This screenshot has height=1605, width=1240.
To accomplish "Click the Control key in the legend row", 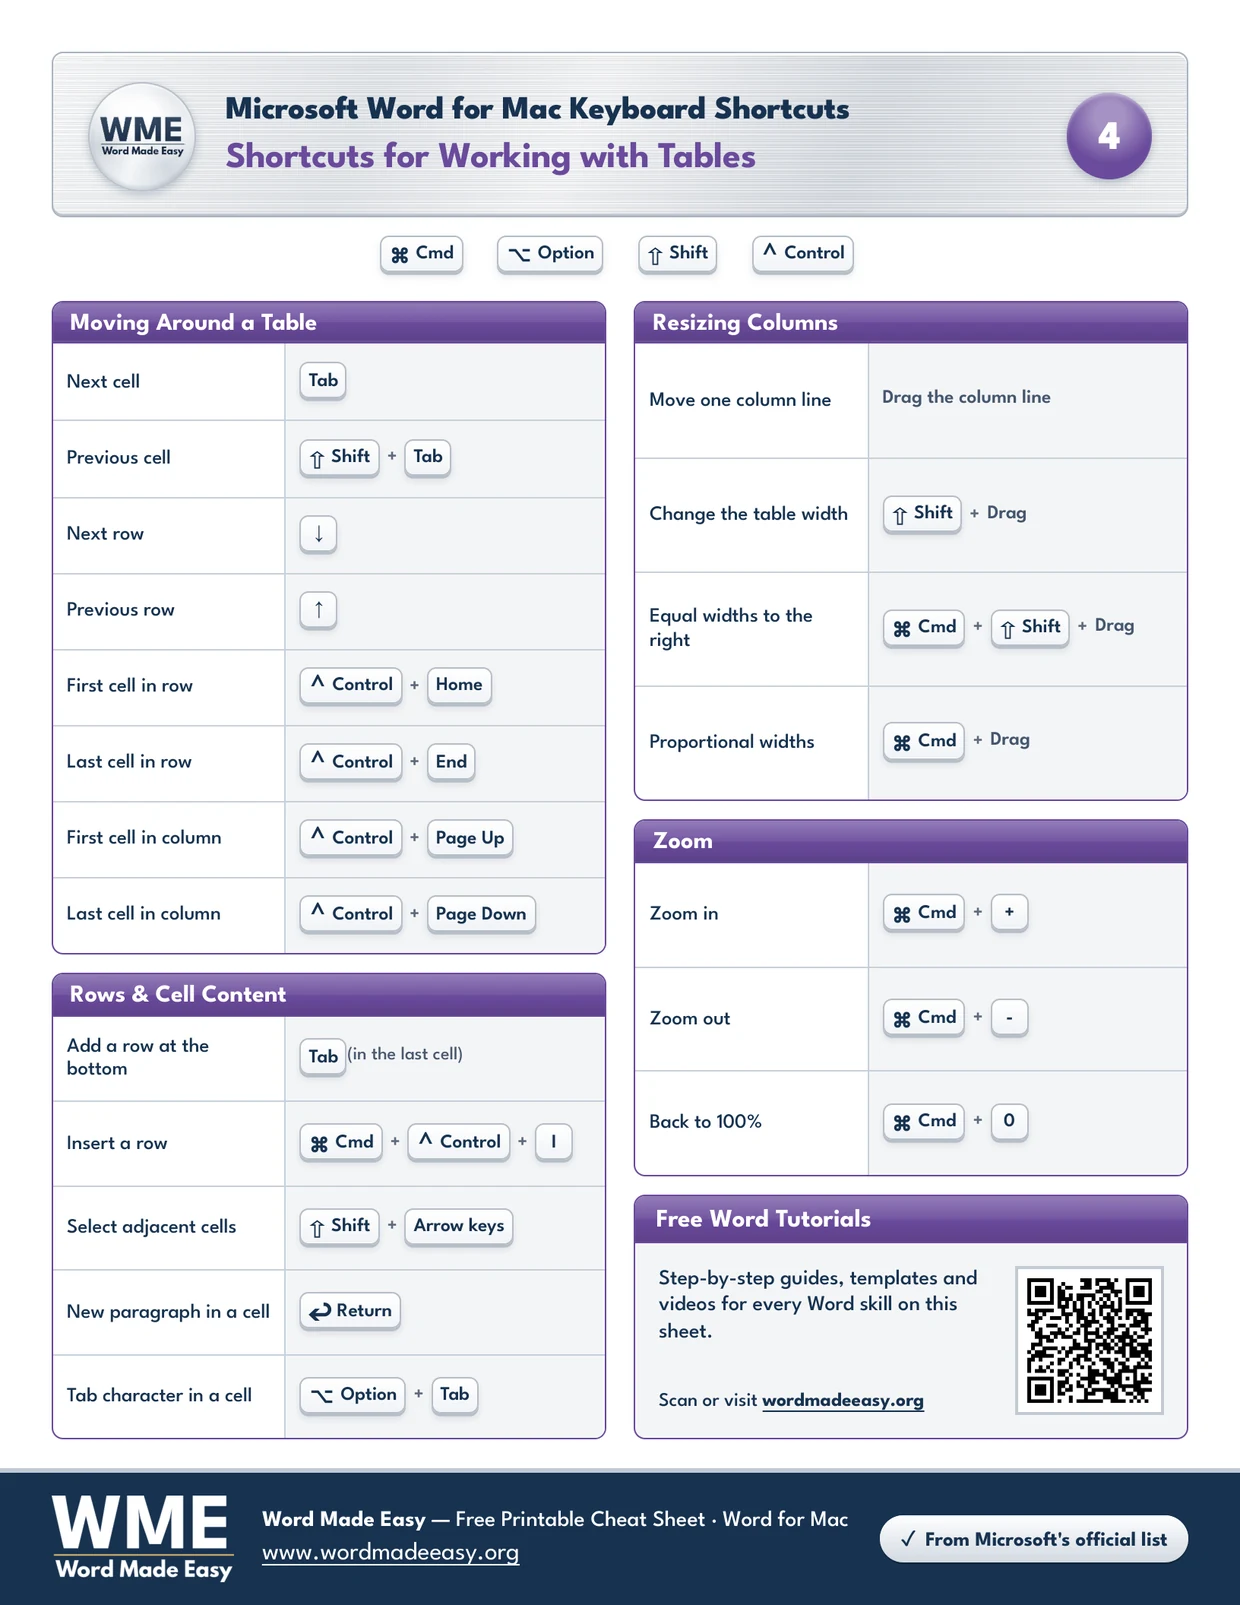I will (802, 254).
